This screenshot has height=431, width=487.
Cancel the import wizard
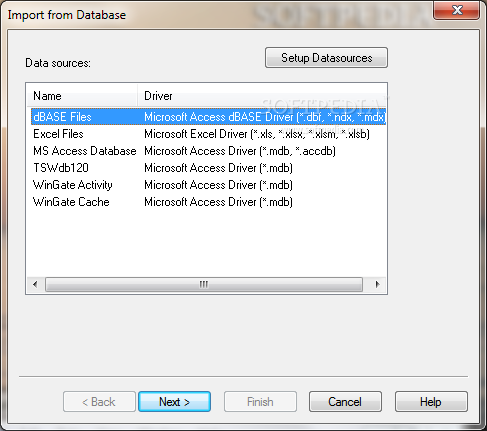(x=345, y=402)
